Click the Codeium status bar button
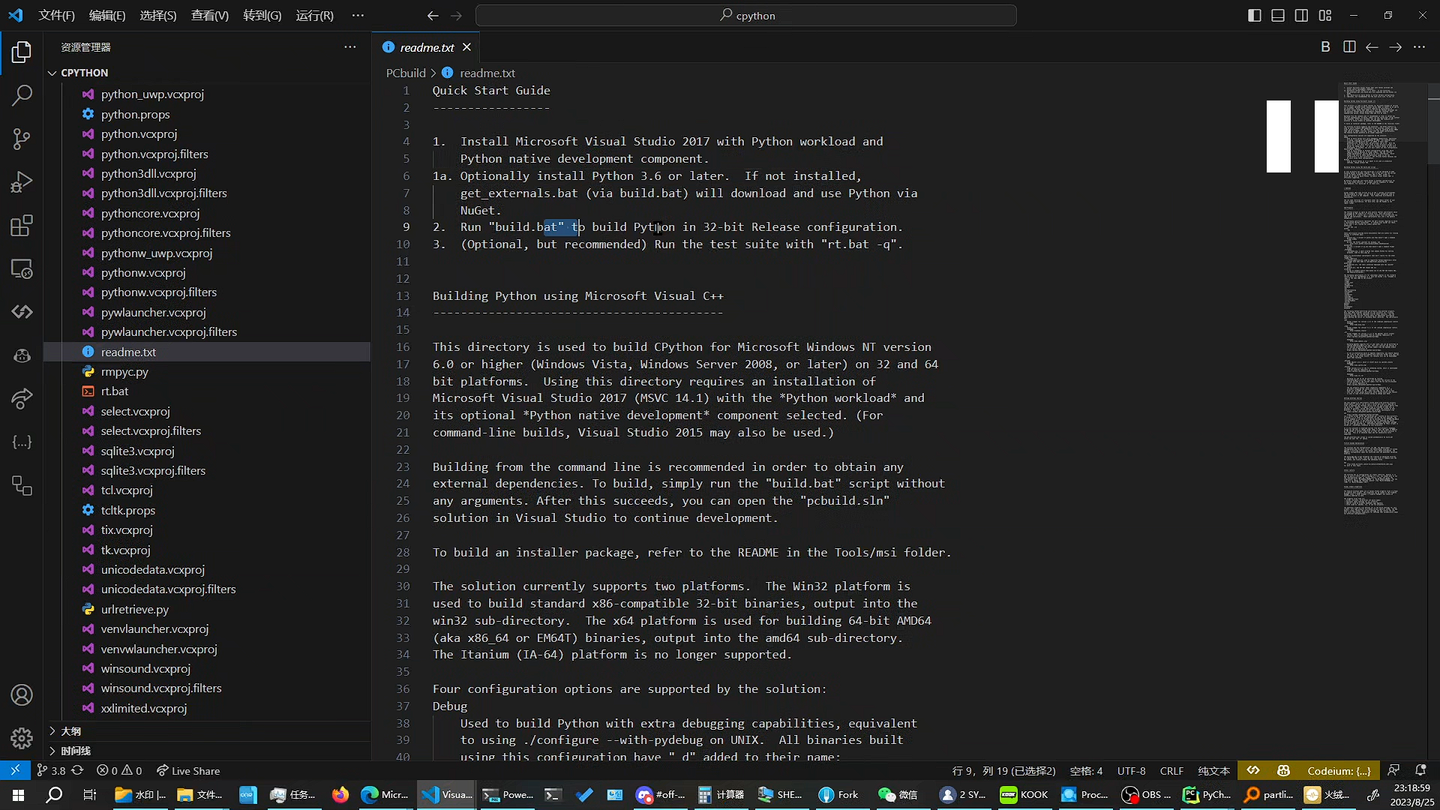This screenshot has width=1440, height=810. pos(1340,771)
